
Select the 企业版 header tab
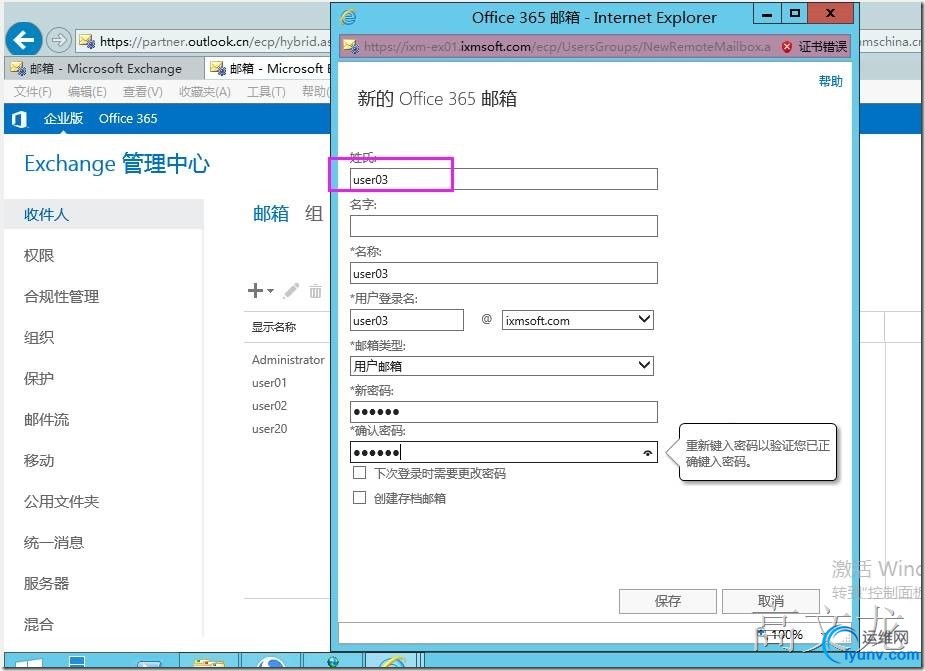(63, 118)
